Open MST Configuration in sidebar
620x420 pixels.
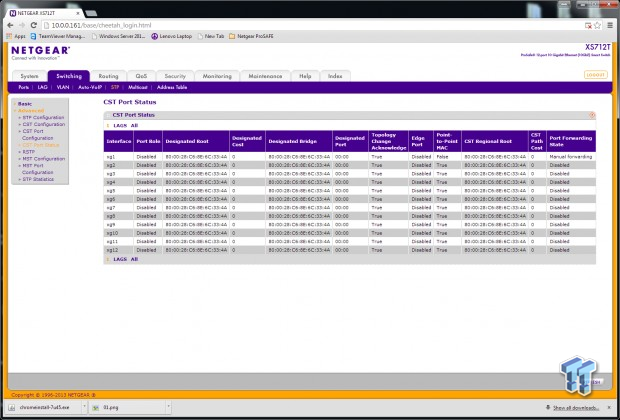tap(43, 159)
